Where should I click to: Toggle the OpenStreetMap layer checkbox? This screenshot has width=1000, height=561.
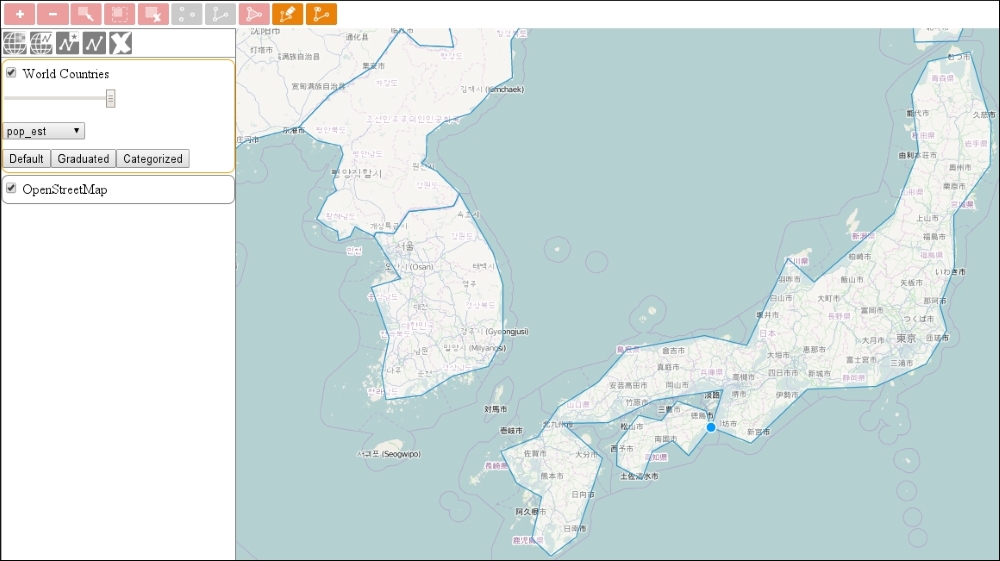(11, 189)
